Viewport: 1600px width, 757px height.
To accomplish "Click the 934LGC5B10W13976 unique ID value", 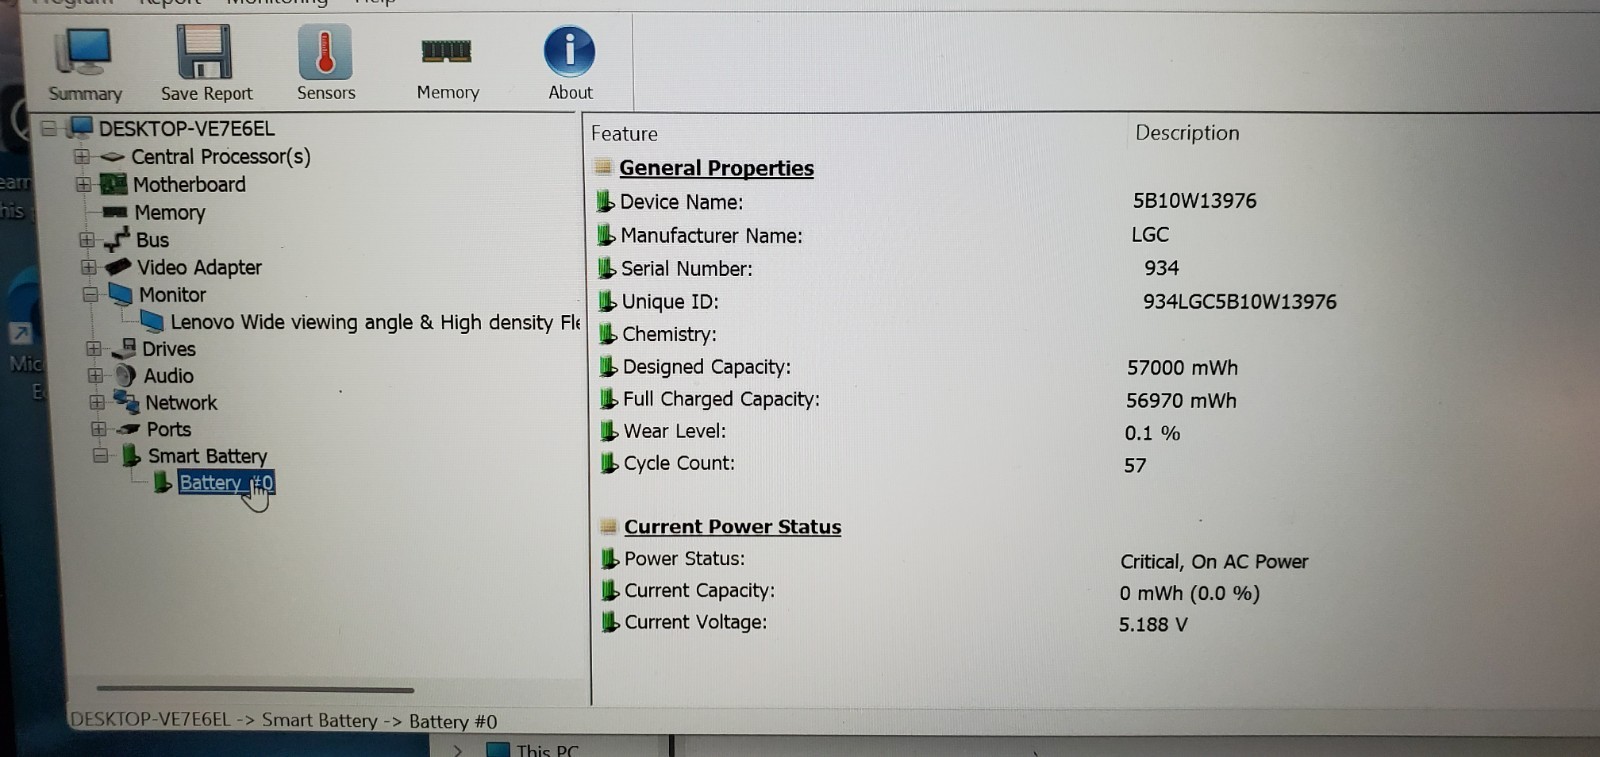I will click(x=1239, y=302).
